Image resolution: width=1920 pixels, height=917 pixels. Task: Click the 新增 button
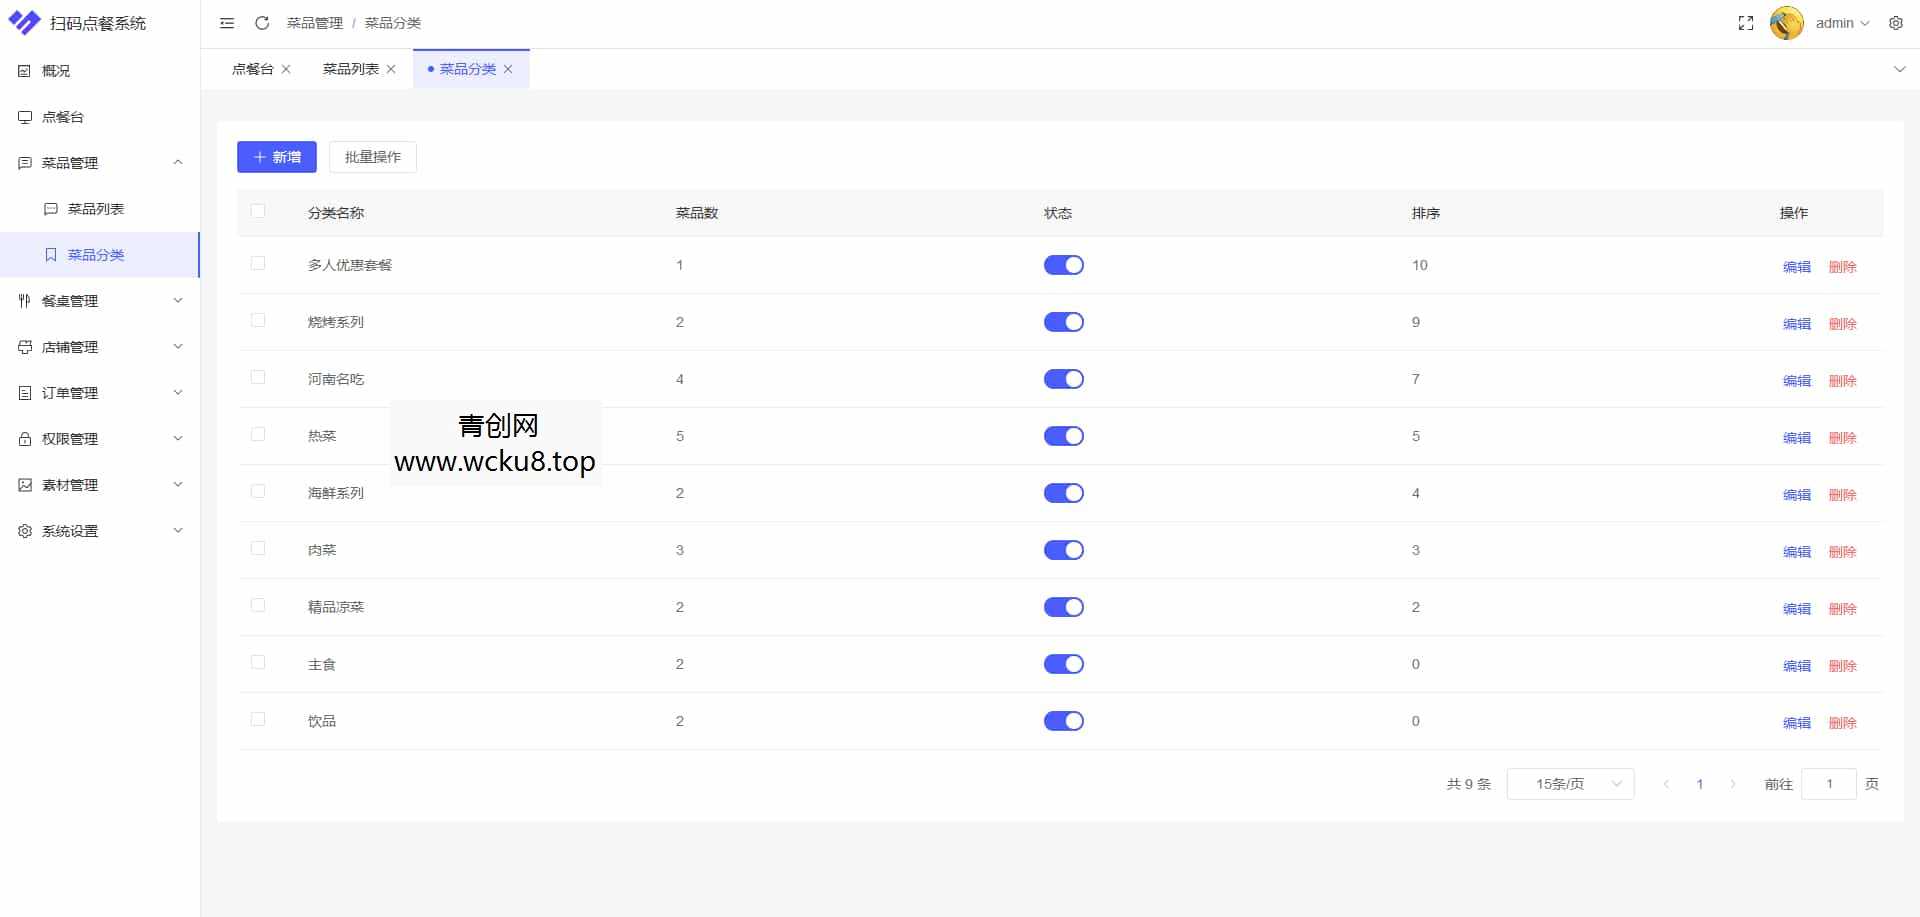277,157
